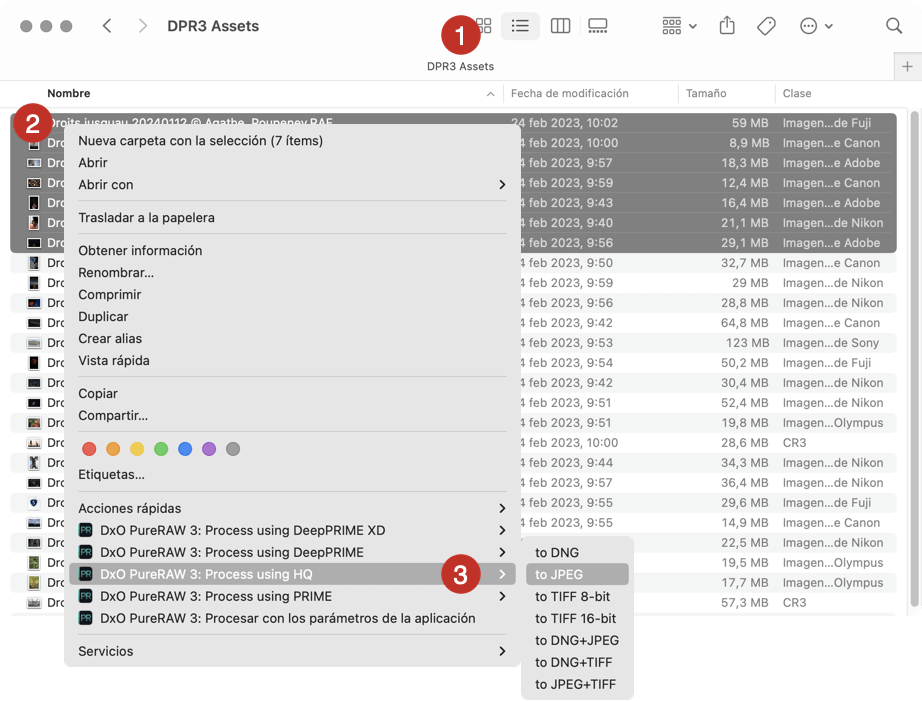The width and height of the screenshot is (922, 701).
Task: Expand Abrir con submenu
Action: pyautogui.click(x=291, y=185)
